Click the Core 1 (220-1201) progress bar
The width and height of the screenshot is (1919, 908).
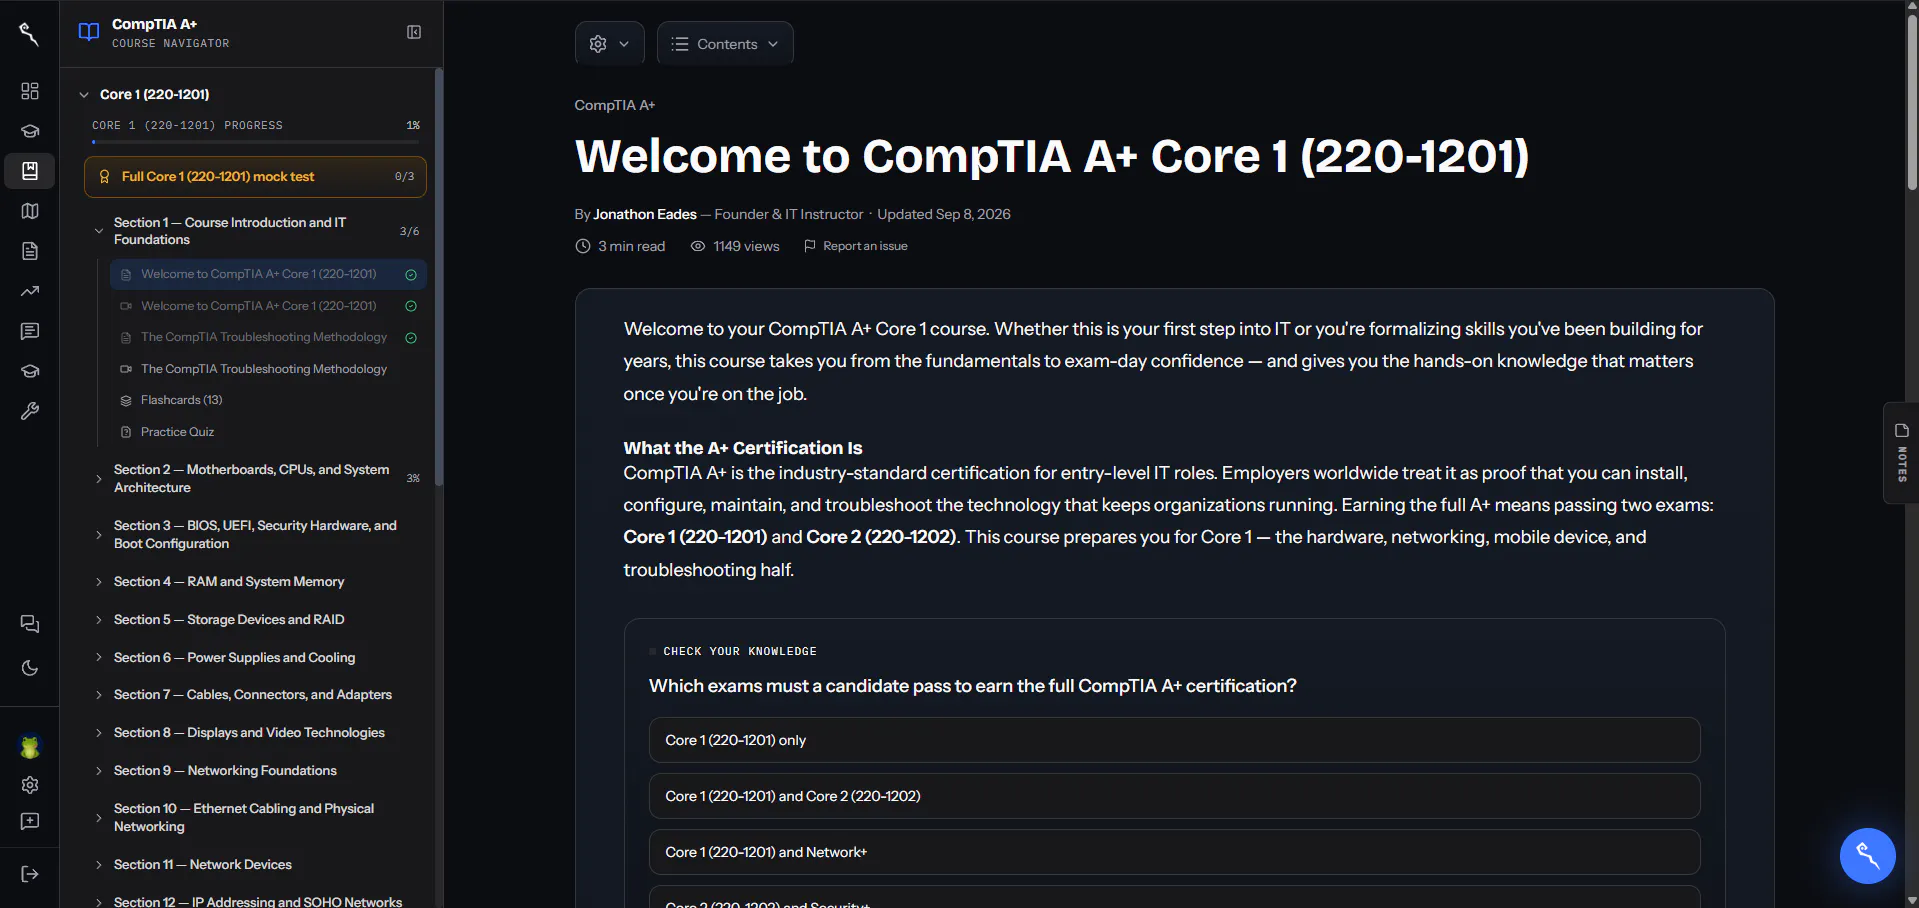pyautogui.click(x=256, y=142)
